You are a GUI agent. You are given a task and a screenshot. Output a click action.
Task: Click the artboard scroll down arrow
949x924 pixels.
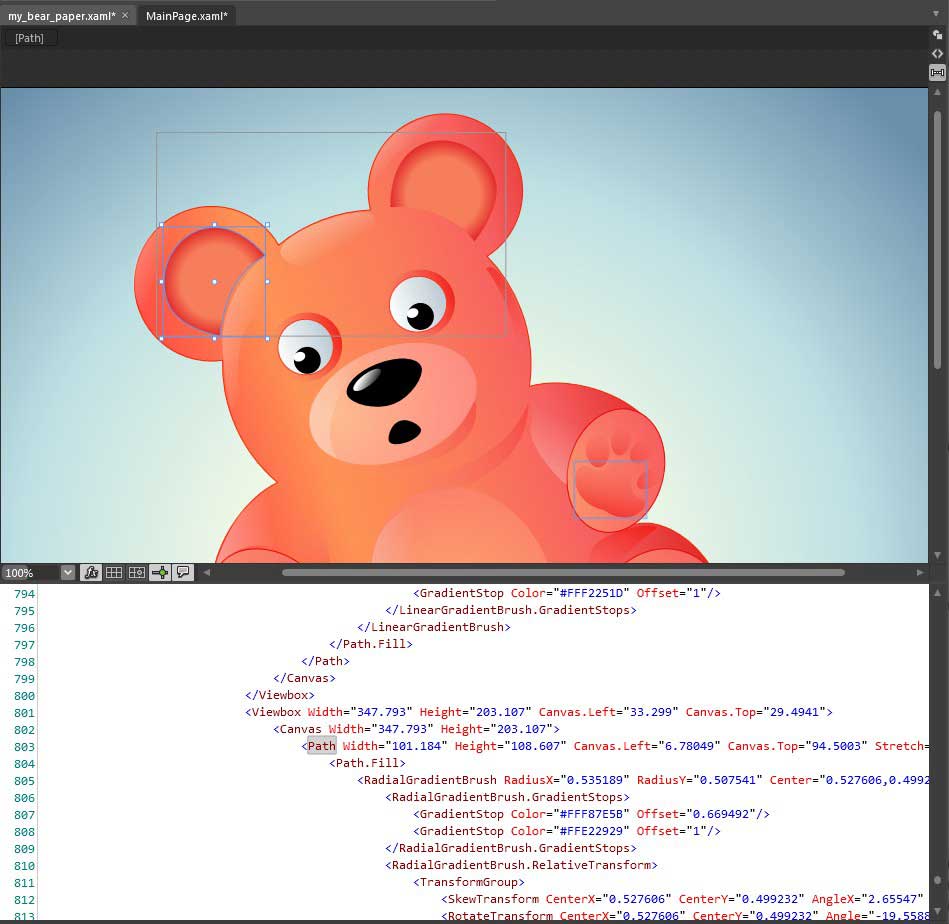coord(938,555)
